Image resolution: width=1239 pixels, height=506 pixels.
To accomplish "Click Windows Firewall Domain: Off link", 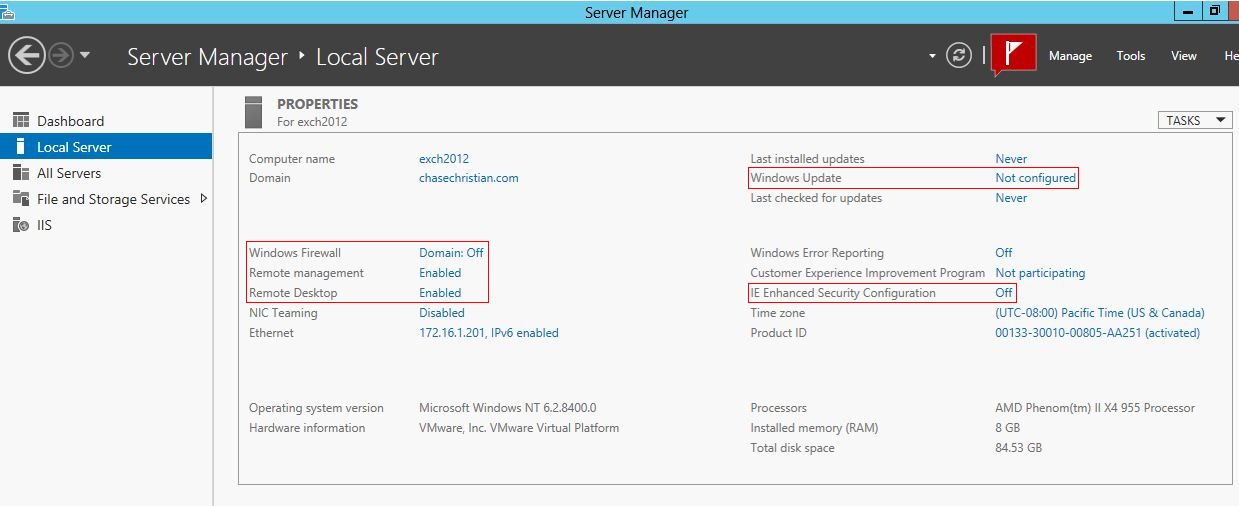I will click(x=451, y=253).
